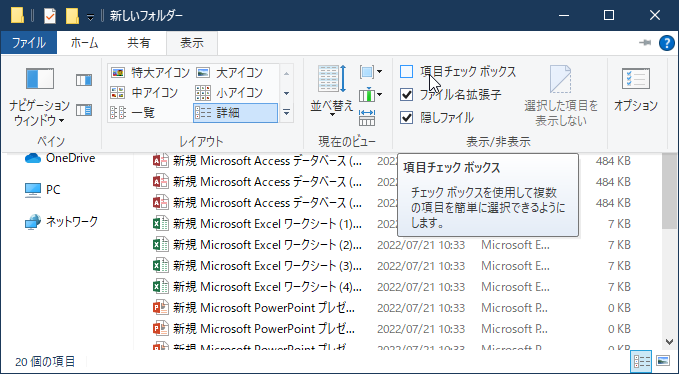Click the file list vertical scrollbar thumb

click(x=669, y=190)
